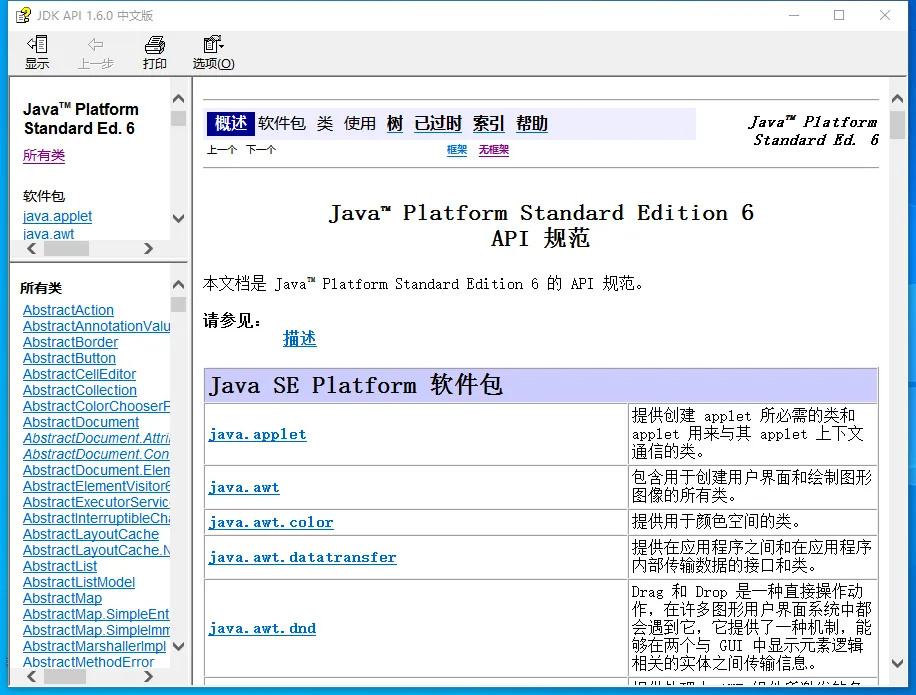Click the 无框架 no-frames link
The width and height of the screenshot is (916, 695).
click(x=494, y=150)
